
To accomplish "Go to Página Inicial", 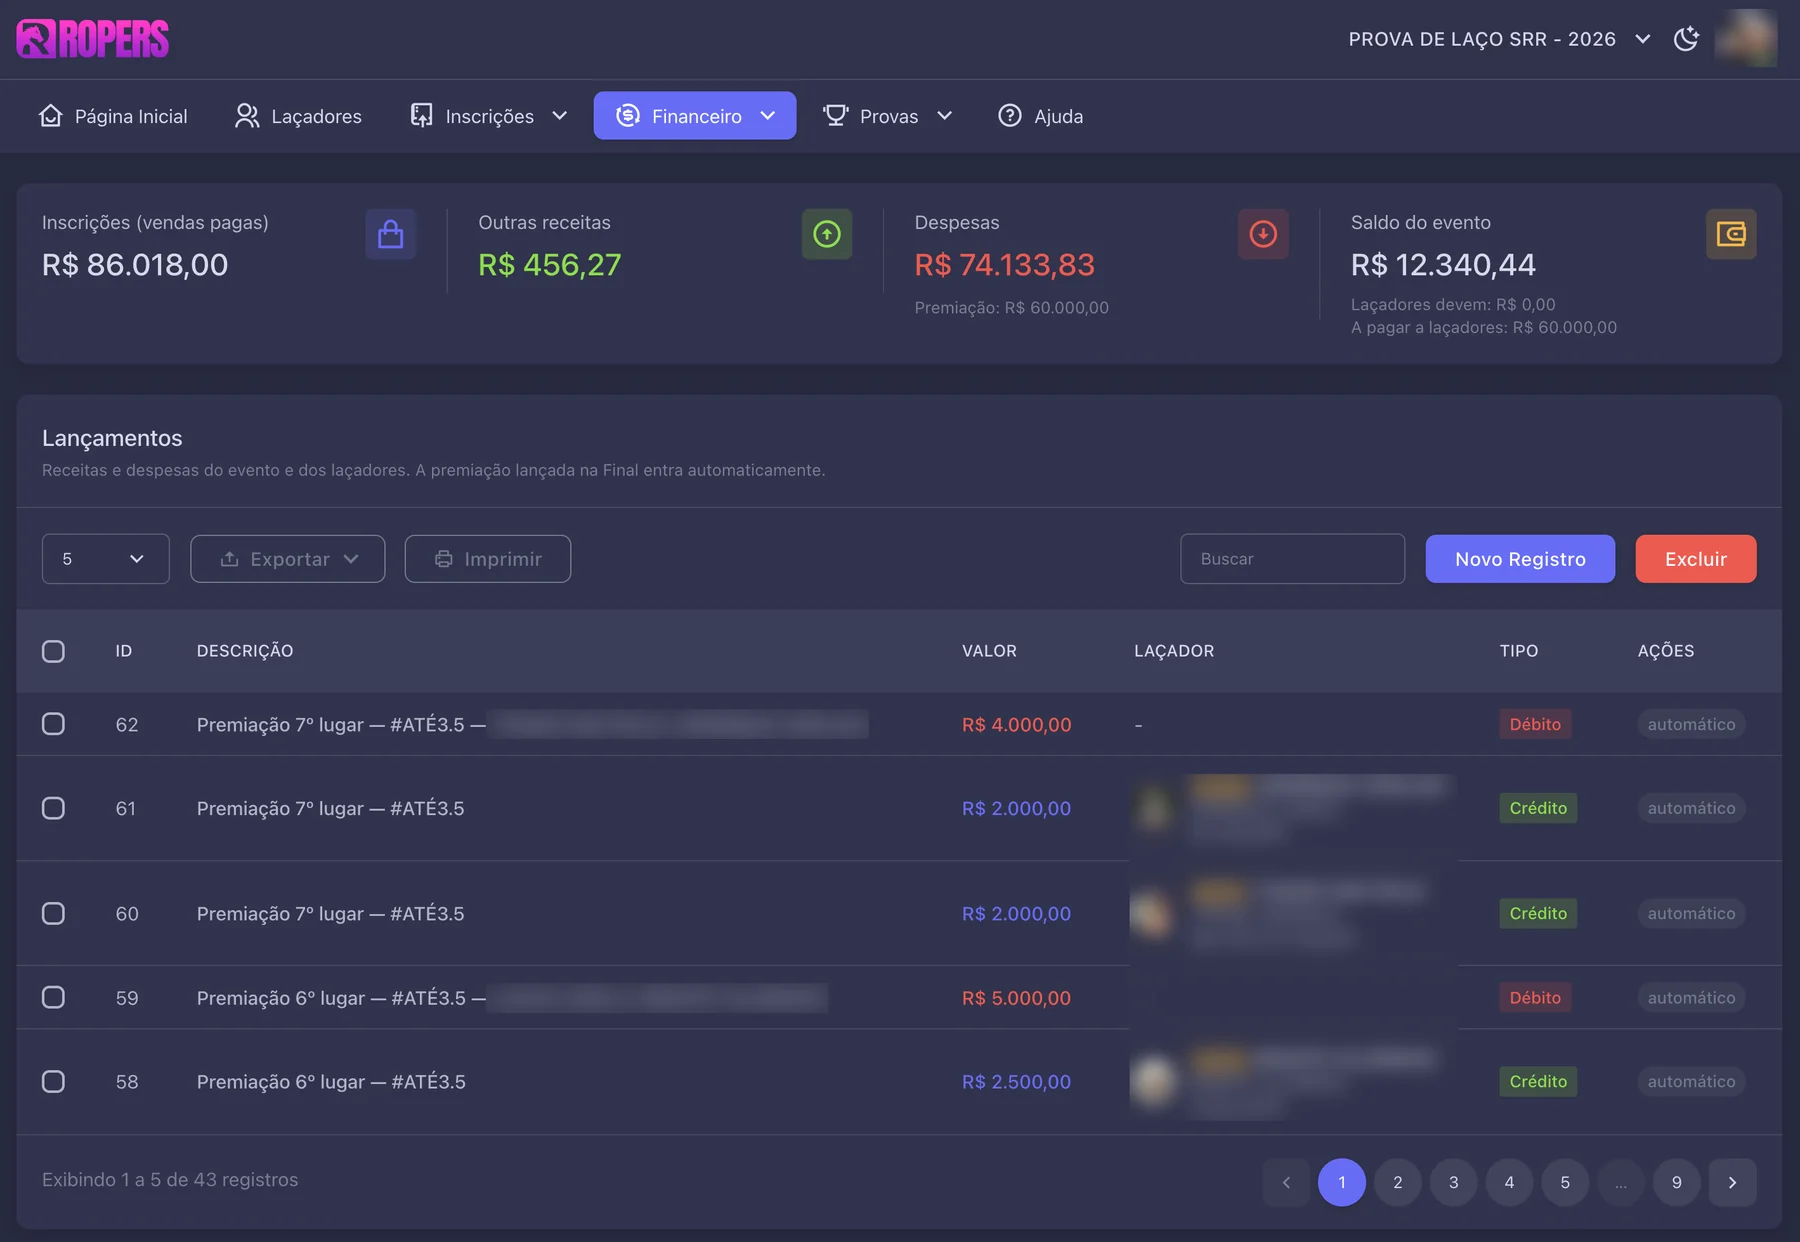I will 113,116.
